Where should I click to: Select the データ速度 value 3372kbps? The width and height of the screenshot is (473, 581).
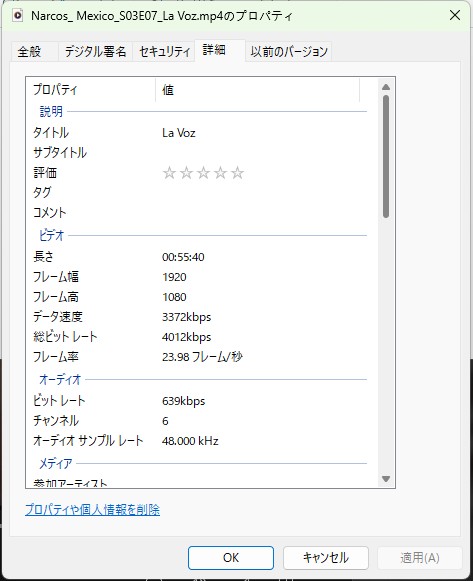click(x=186, y=317)
